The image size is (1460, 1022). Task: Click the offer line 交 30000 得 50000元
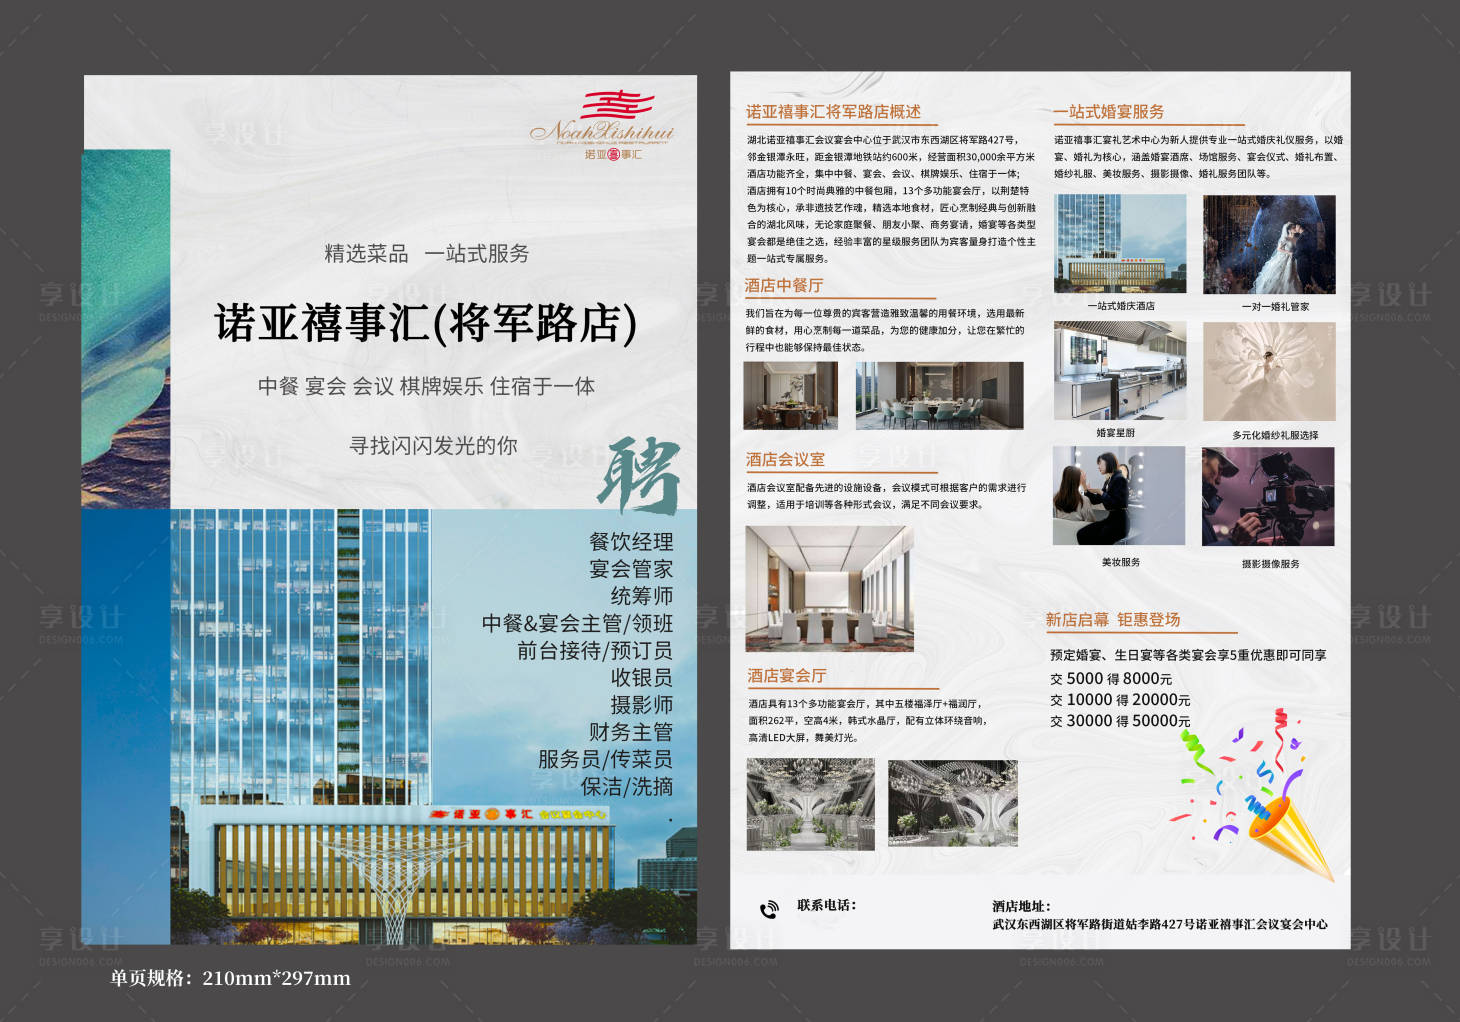tap(1120, 721)
